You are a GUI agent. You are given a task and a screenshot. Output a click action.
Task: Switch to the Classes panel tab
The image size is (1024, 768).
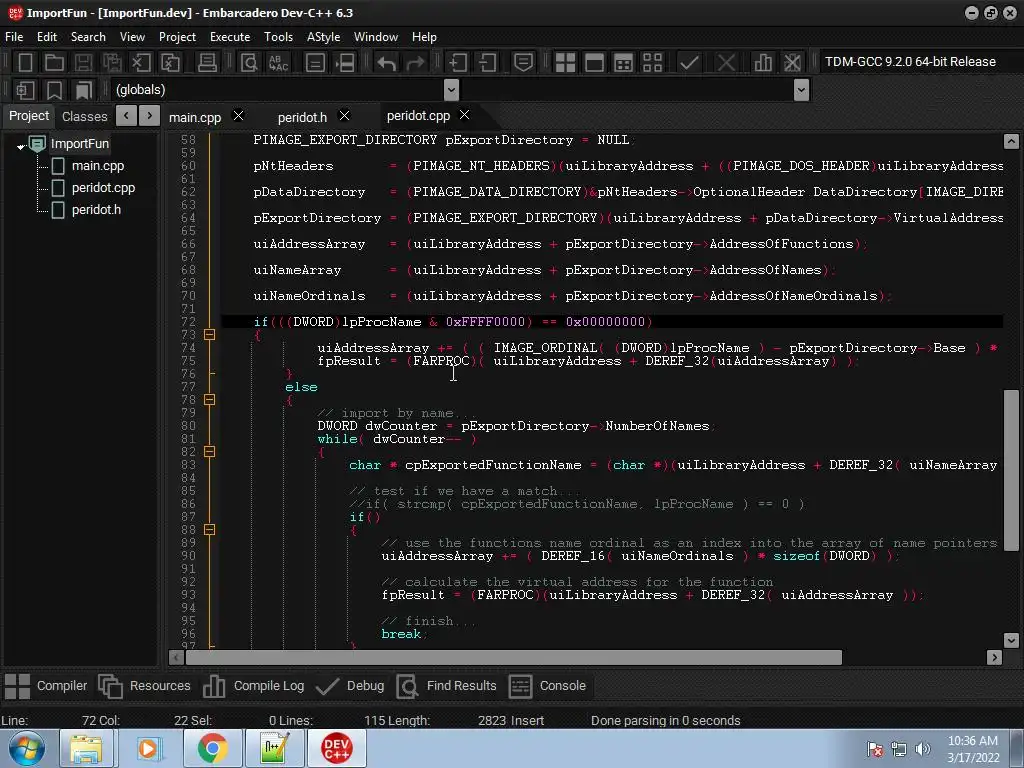click(x=84, y=116)
